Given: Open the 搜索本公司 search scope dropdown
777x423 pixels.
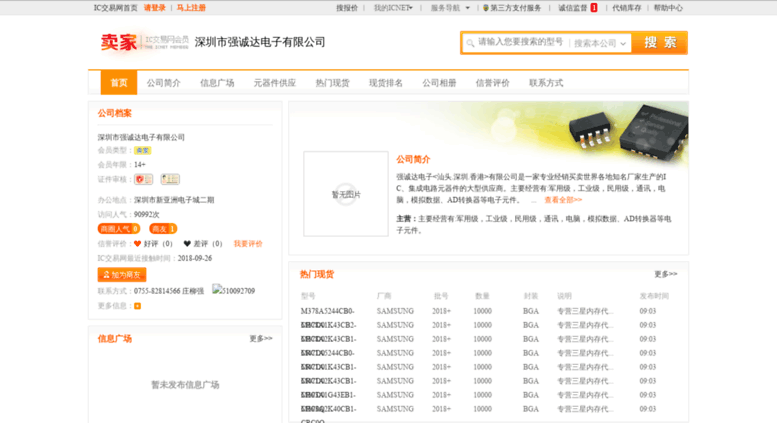Looking at the screenshot, I should 600,44.
